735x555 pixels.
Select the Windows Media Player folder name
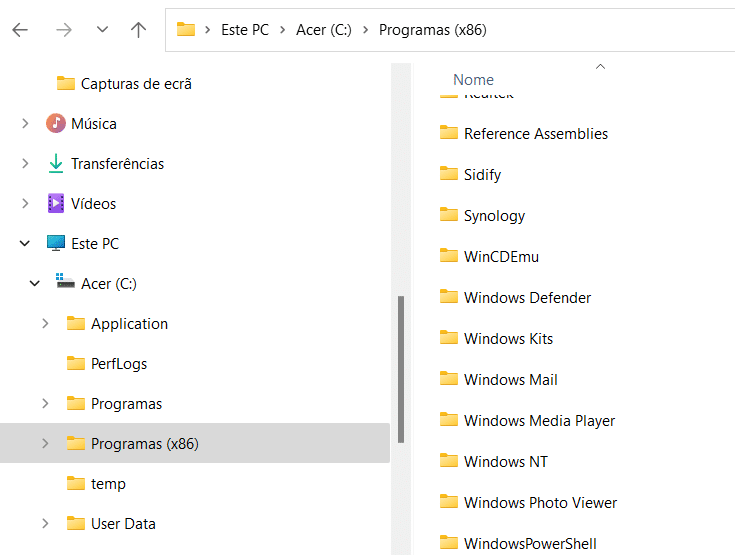tap(540, 421)
